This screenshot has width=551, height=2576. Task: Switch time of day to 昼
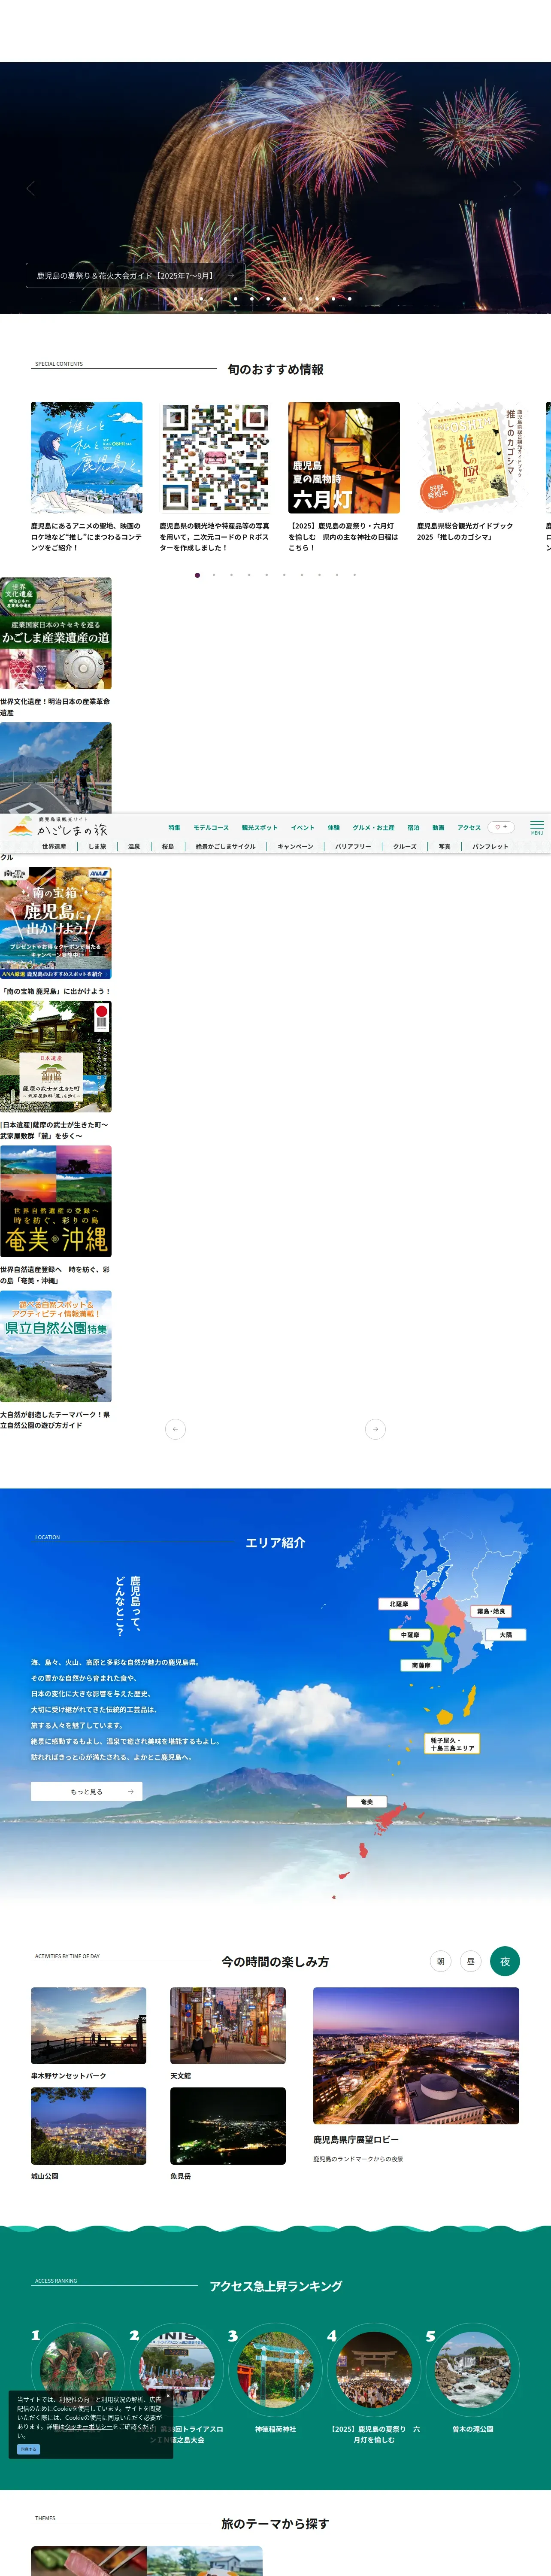pyautogui.click(x=470, y=1961)
